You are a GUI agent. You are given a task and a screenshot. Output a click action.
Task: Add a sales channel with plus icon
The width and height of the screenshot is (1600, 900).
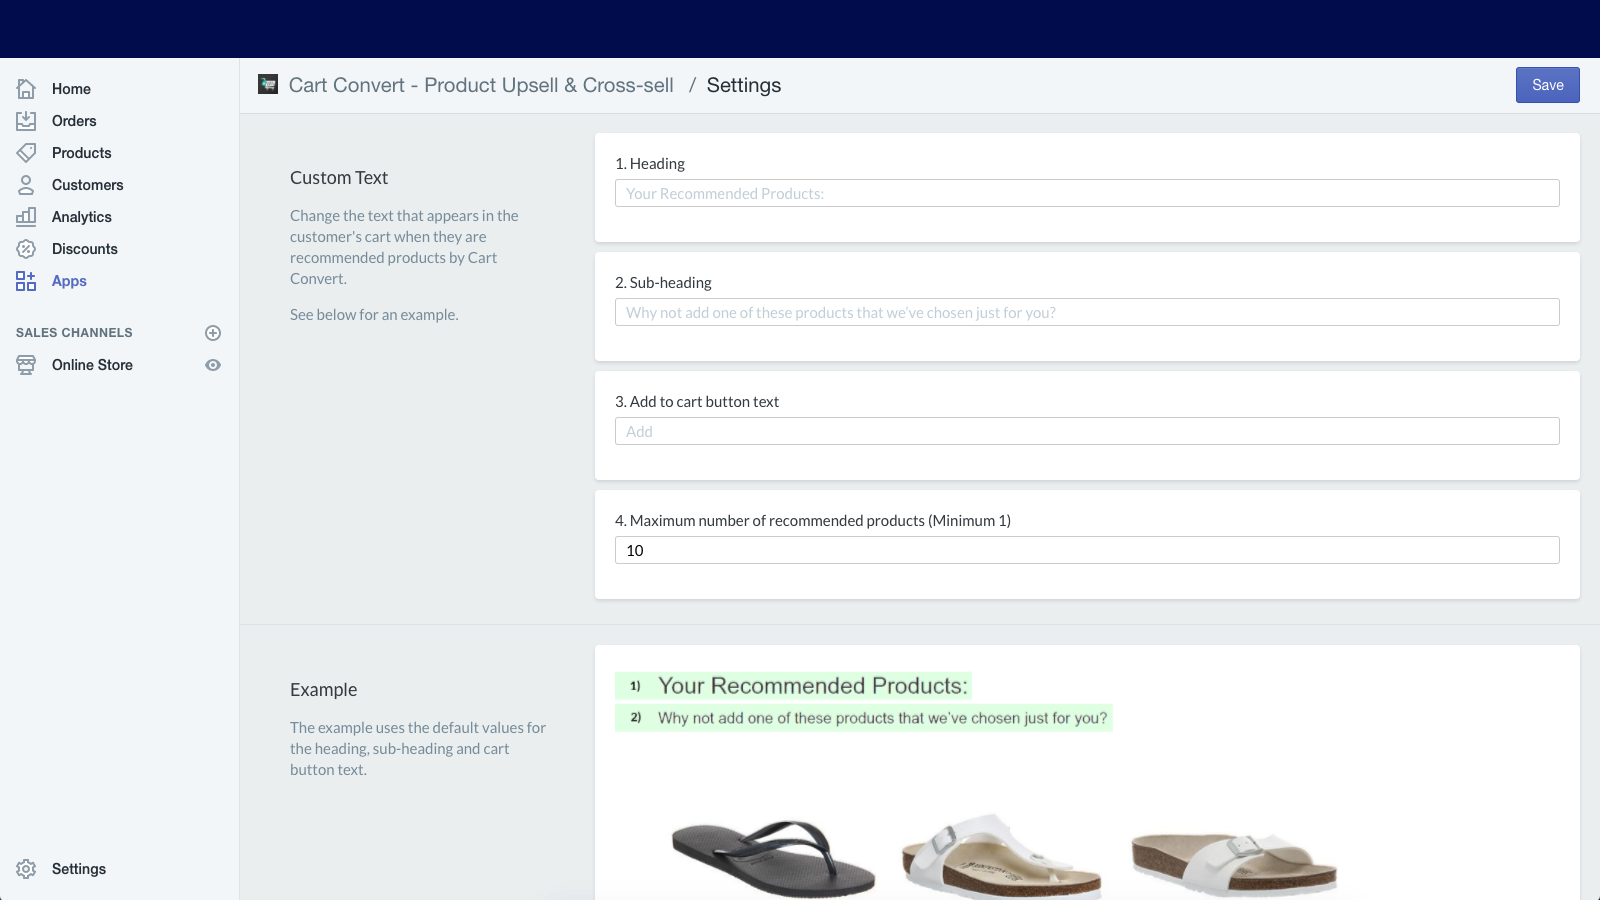pyautogui.click(x=213, y=333)
